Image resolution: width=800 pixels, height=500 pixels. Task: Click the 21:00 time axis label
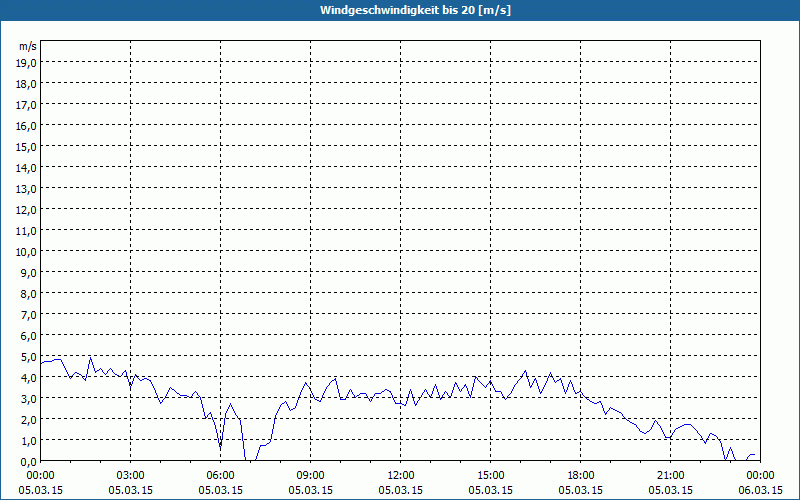(x=670, y=476)
